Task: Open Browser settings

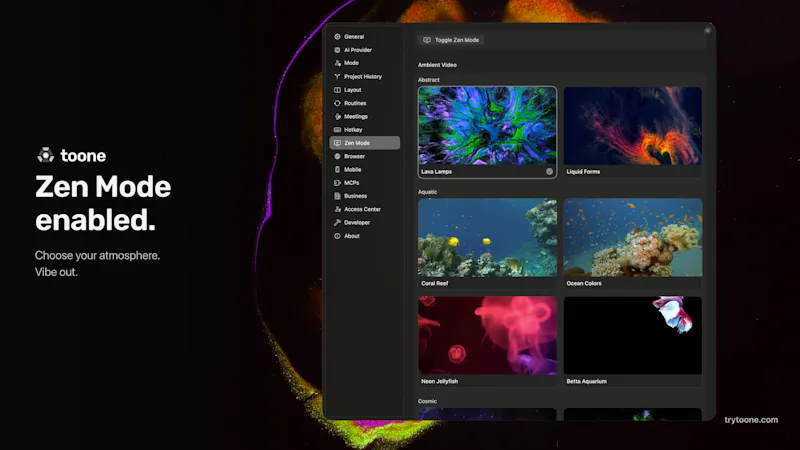Action: (x=364, y=156)
